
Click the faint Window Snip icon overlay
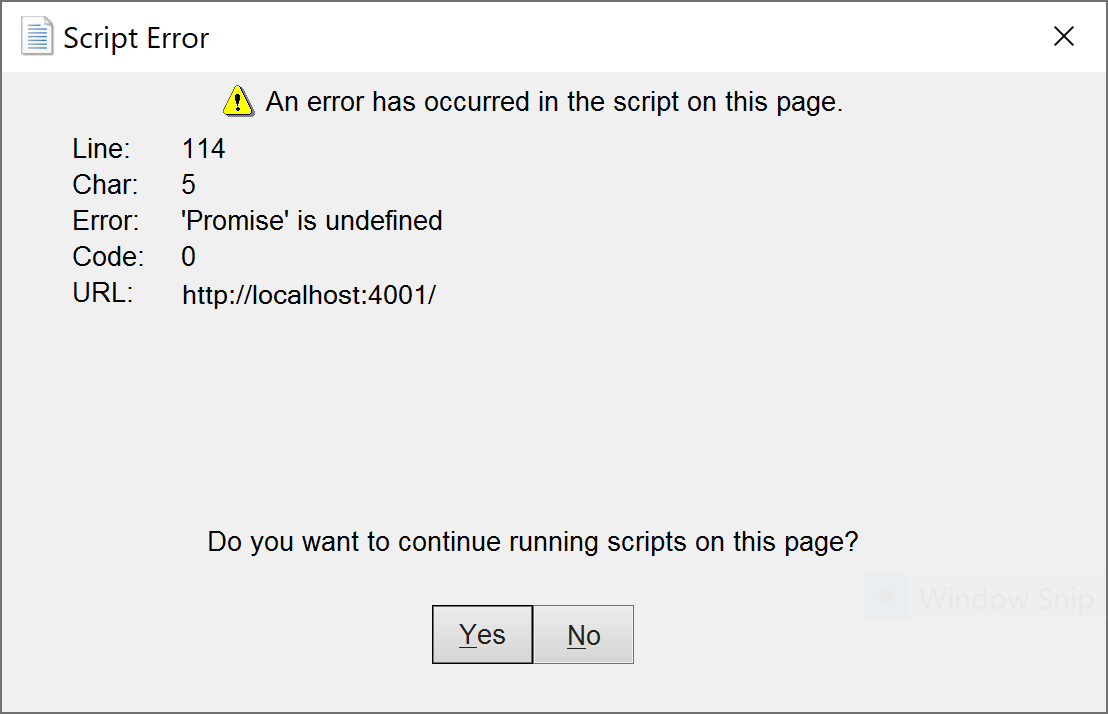[884, 597]
